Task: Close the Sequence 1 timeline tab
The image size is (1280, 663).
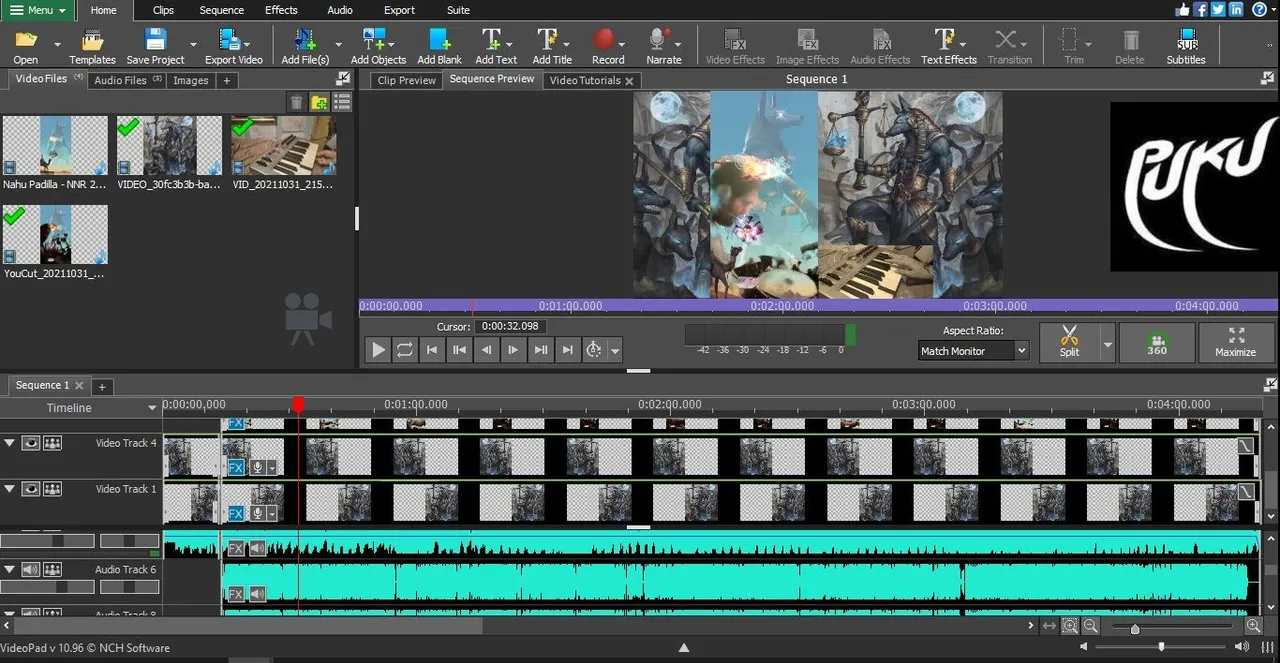Action: [x=79, y=385]
